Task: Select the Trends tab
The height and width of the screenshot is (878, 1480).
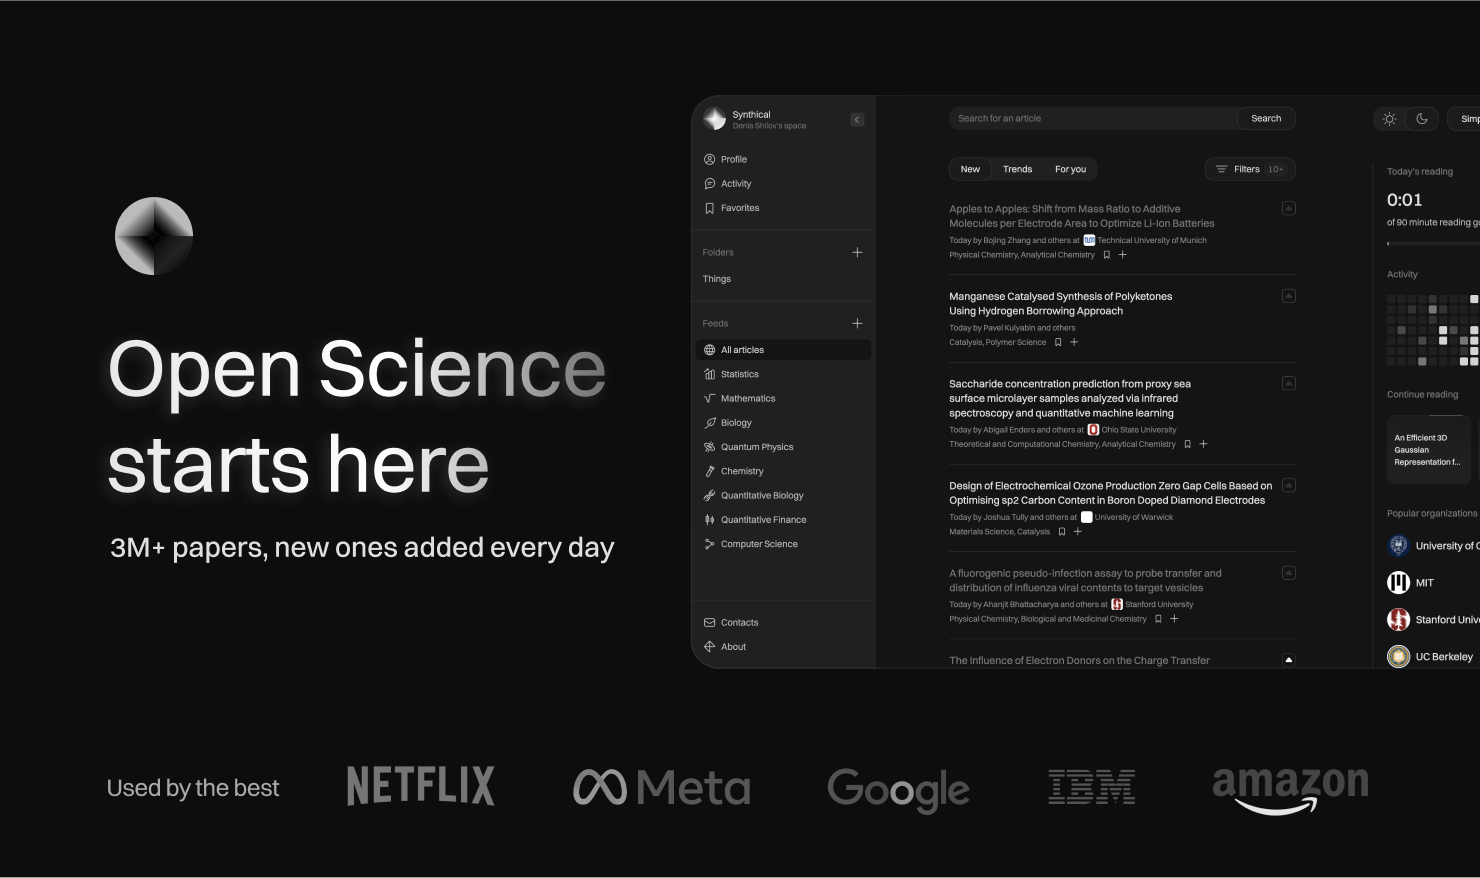Action: [1017, 169]
